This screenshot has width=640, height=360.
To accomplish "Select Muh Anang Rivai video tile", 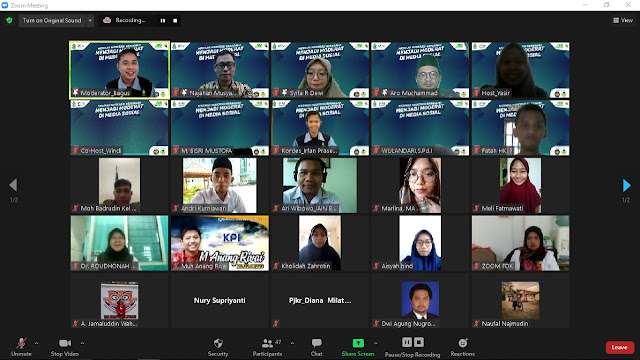I will click(x=220, y=243).
